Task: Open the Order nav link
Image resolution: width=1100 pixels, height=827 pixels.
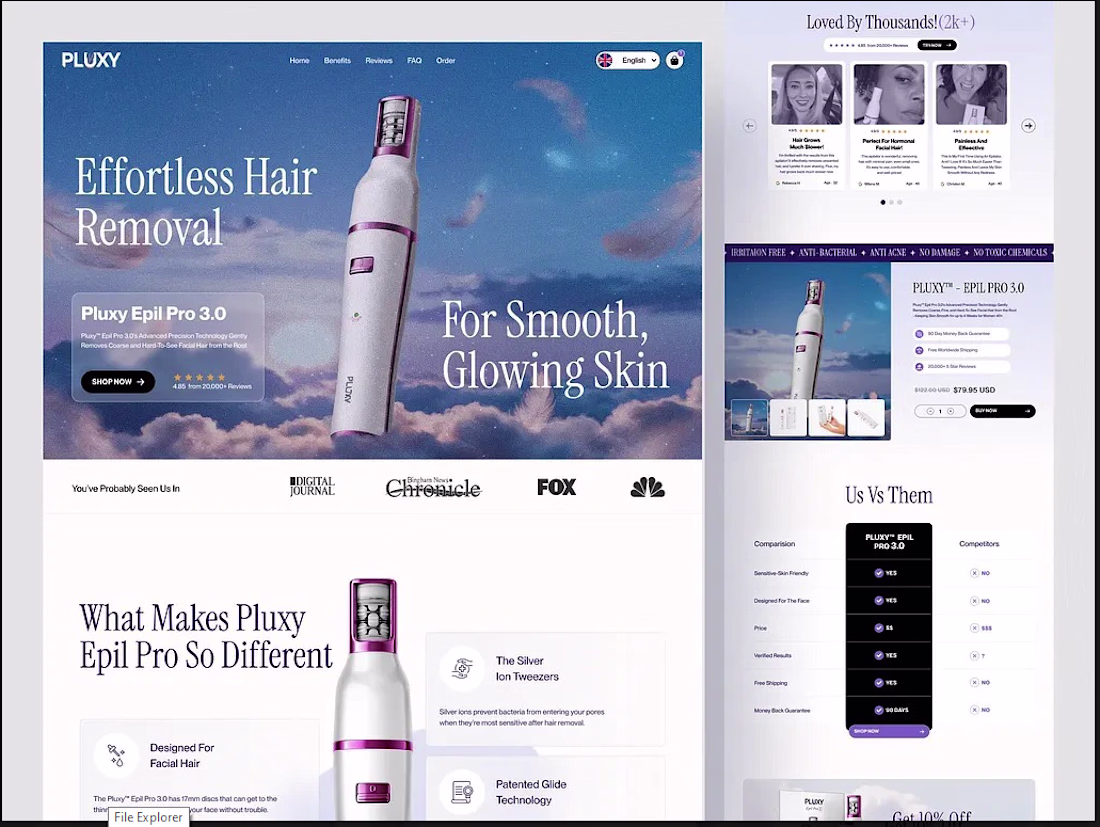Action: point(445,60)
